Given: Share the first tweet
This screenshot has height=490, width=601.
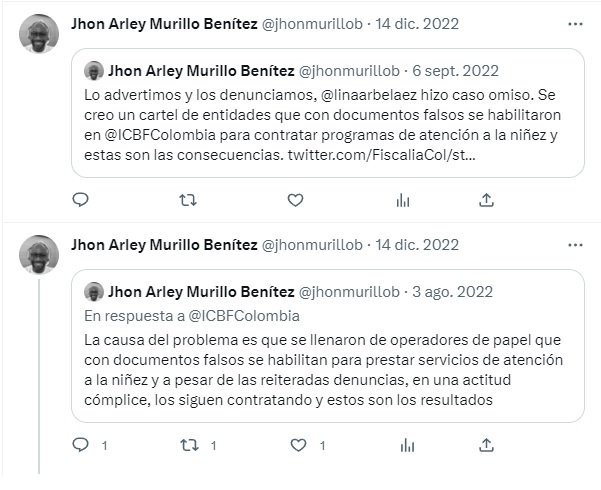Looking at the screenshot, I should [x=486, y=200].
